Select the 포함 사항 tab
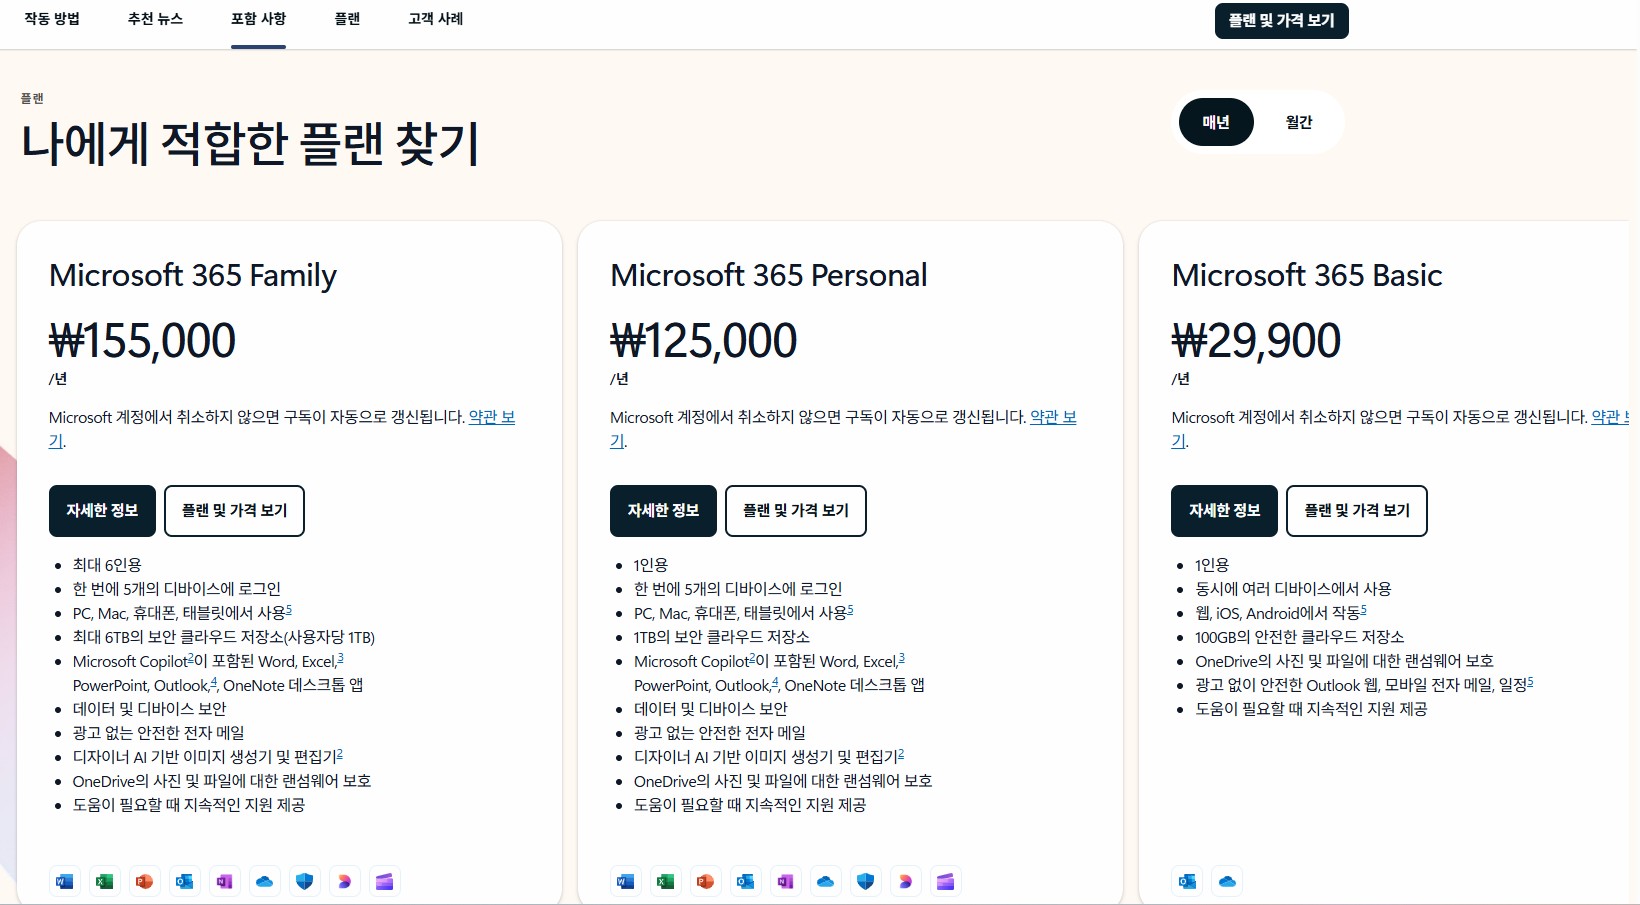This screenshot has width=1640, height=905. tap(258, 19)
